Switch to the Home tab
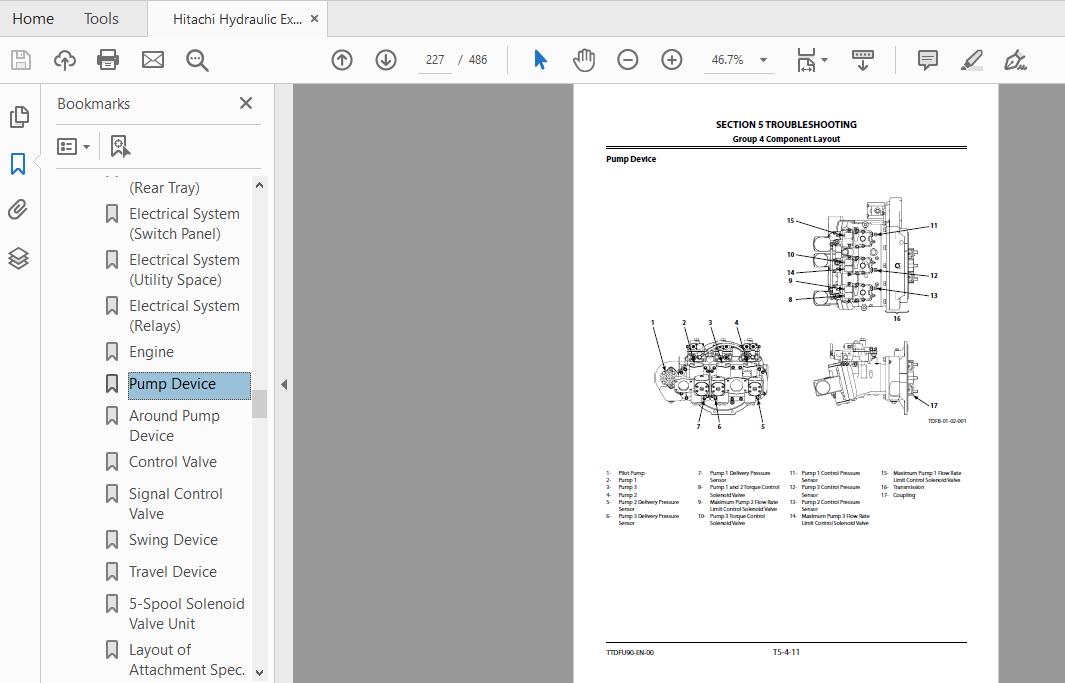The height and width of the screenshot is (683, 1065). (x=33, y=19)
